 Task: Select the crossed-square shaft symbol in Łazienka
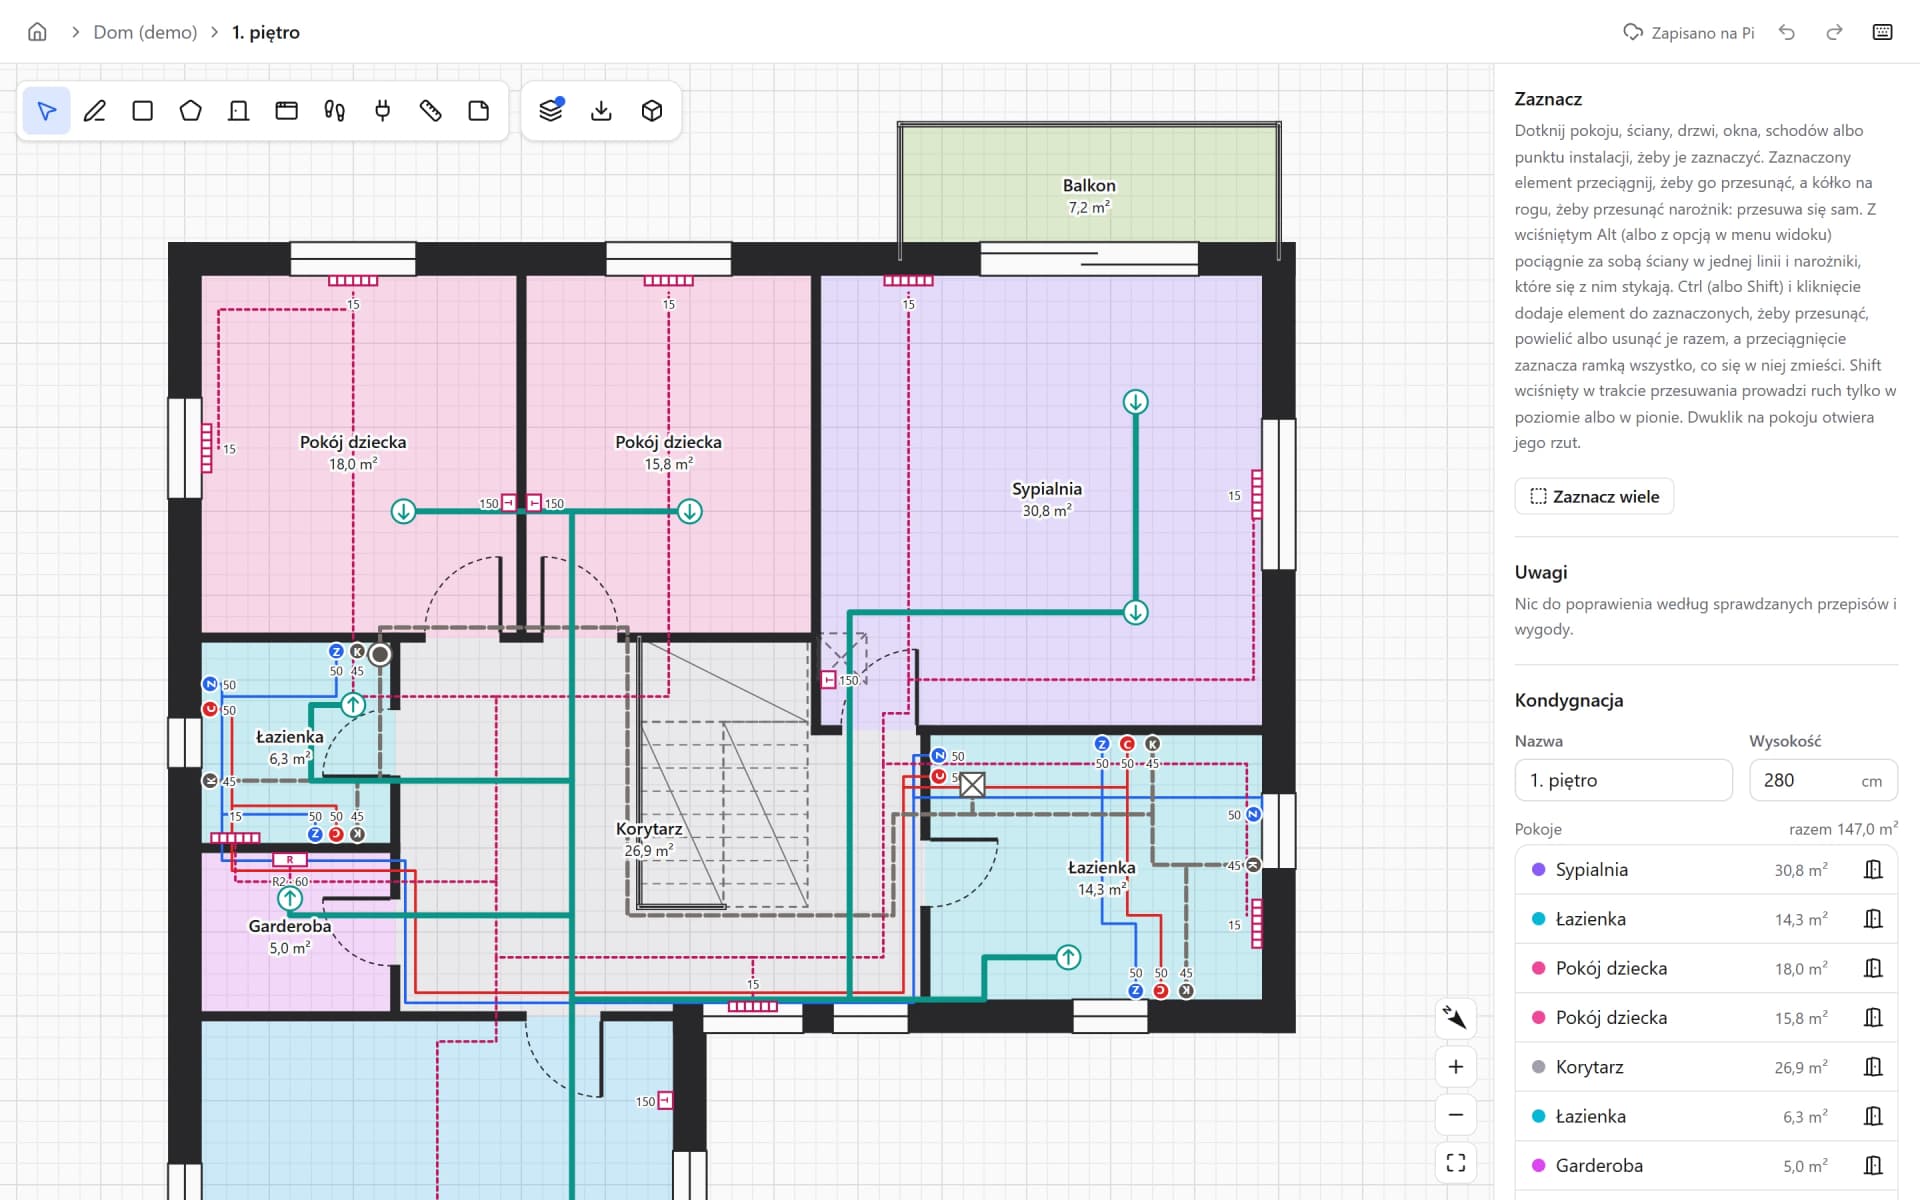point(972,785)
